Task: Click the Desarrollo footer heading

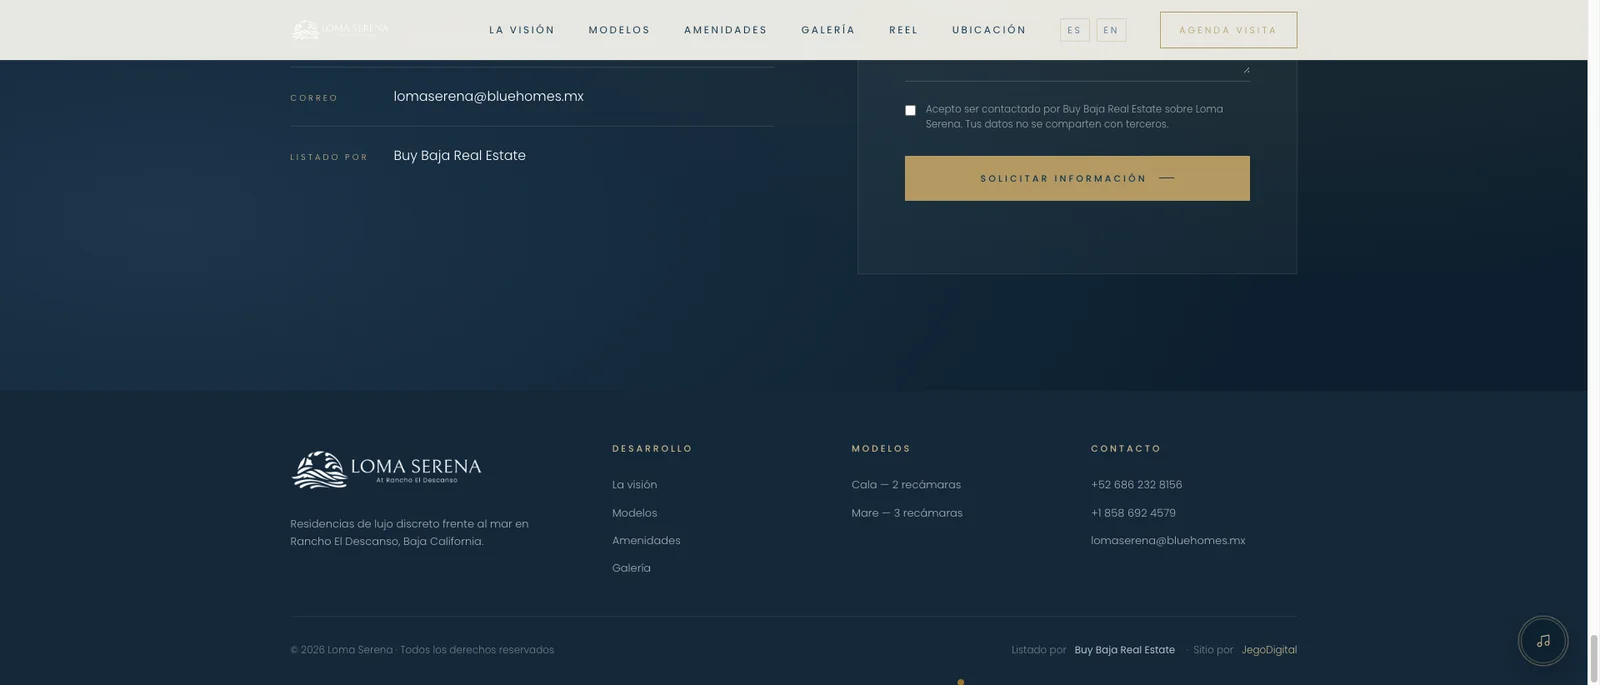Action: point(652,449)
